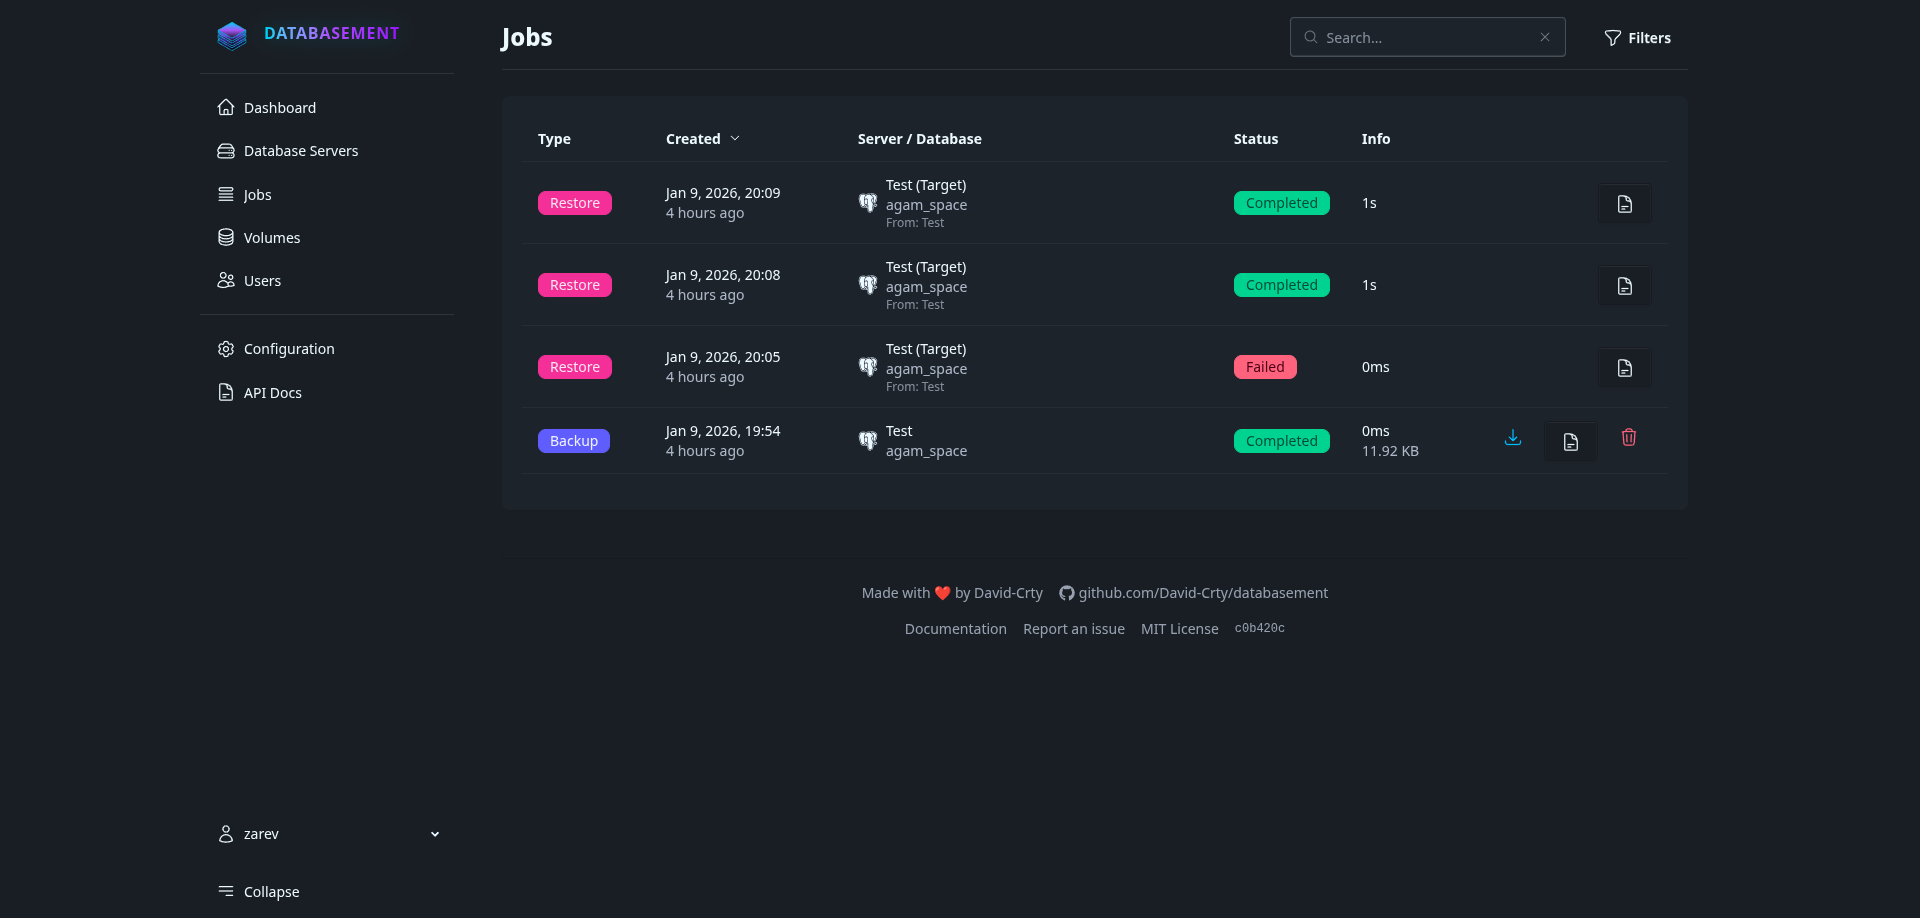View log of the failed restore job
Screen dimensions: 1920x918
point(1624,368)
